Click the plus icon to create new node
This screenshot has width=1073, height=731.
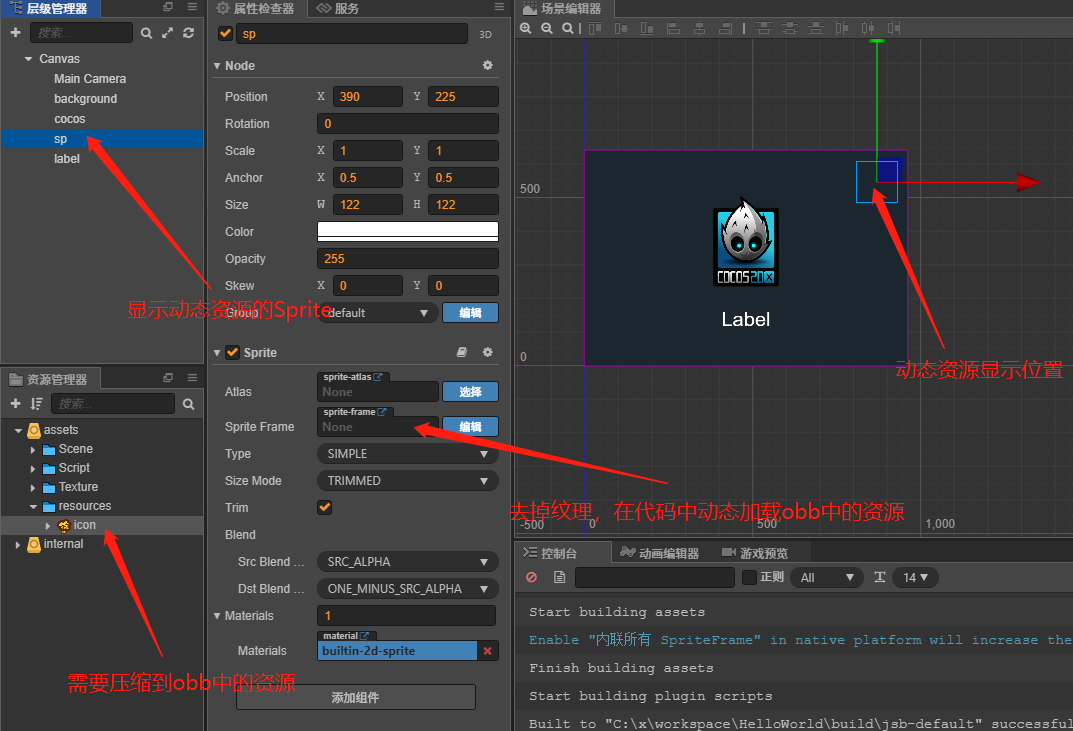14,32
